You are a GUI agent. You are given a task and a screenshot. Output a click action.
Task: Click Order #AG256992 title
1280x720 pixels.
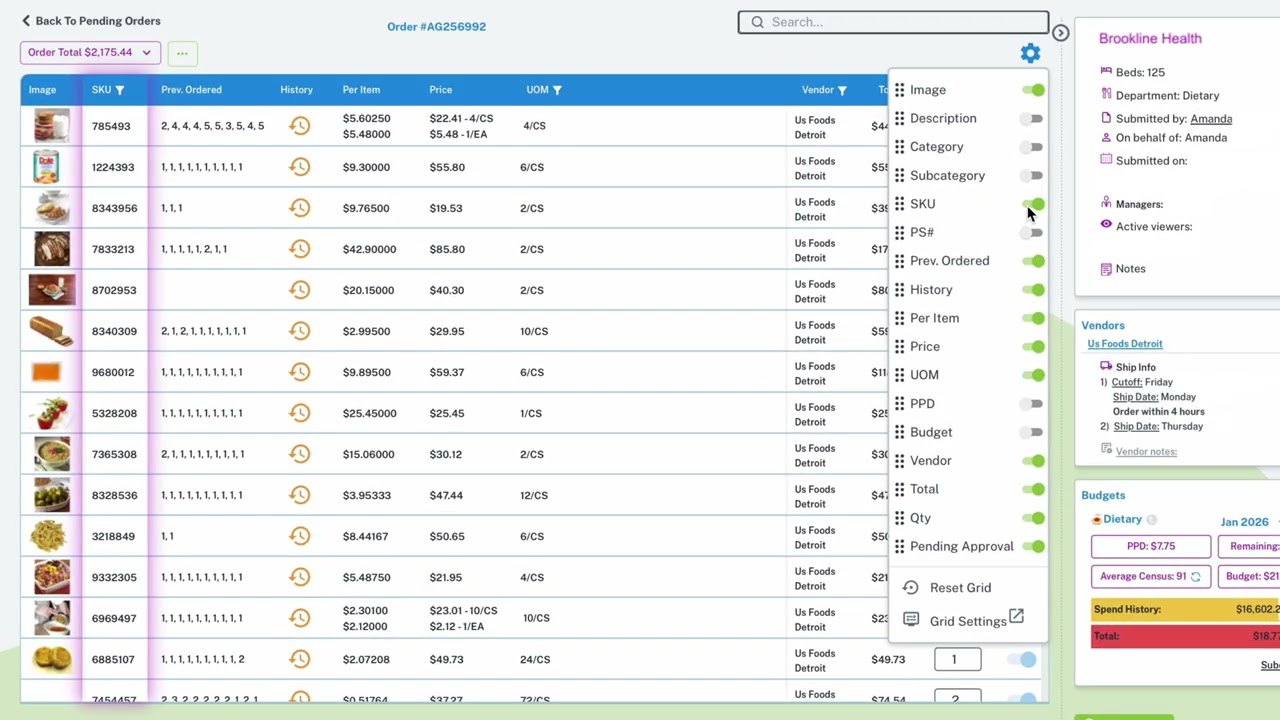pos(436,27)
